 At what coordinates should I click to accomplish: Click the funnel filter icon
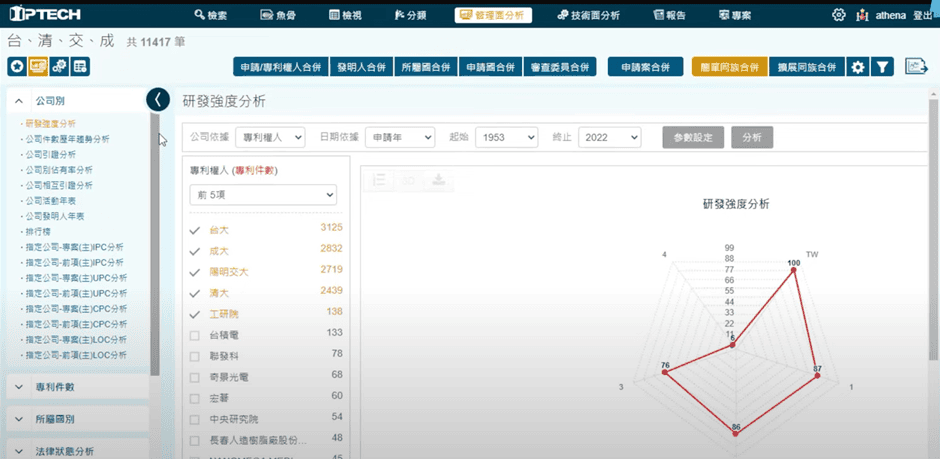pos(881,67)
